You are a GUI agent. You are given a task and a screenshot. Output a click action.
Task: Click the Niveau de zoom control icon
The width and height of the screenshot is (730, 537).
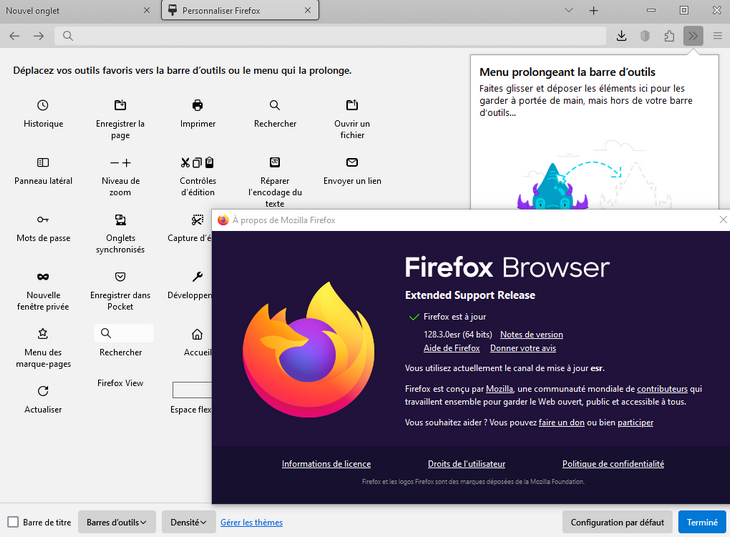click(120, 163)
